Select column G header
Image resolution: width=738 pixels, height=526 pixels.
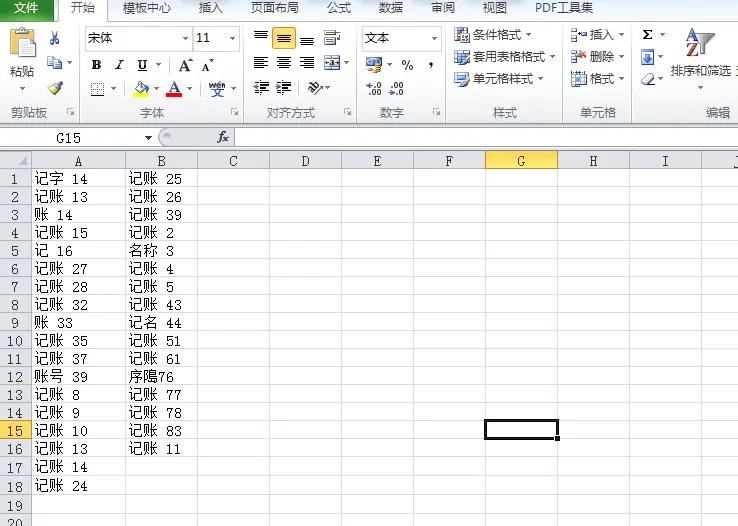[x=521, y=161]
